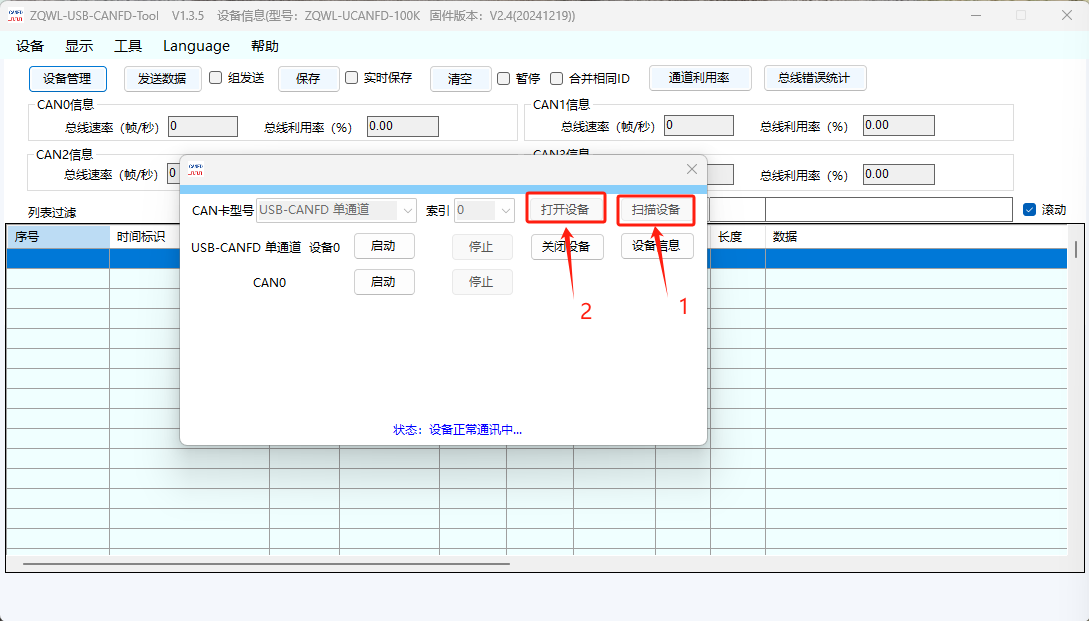Check the 暂停 checkbox
This screenshot has height=621, width=1089.
(503, 78)
